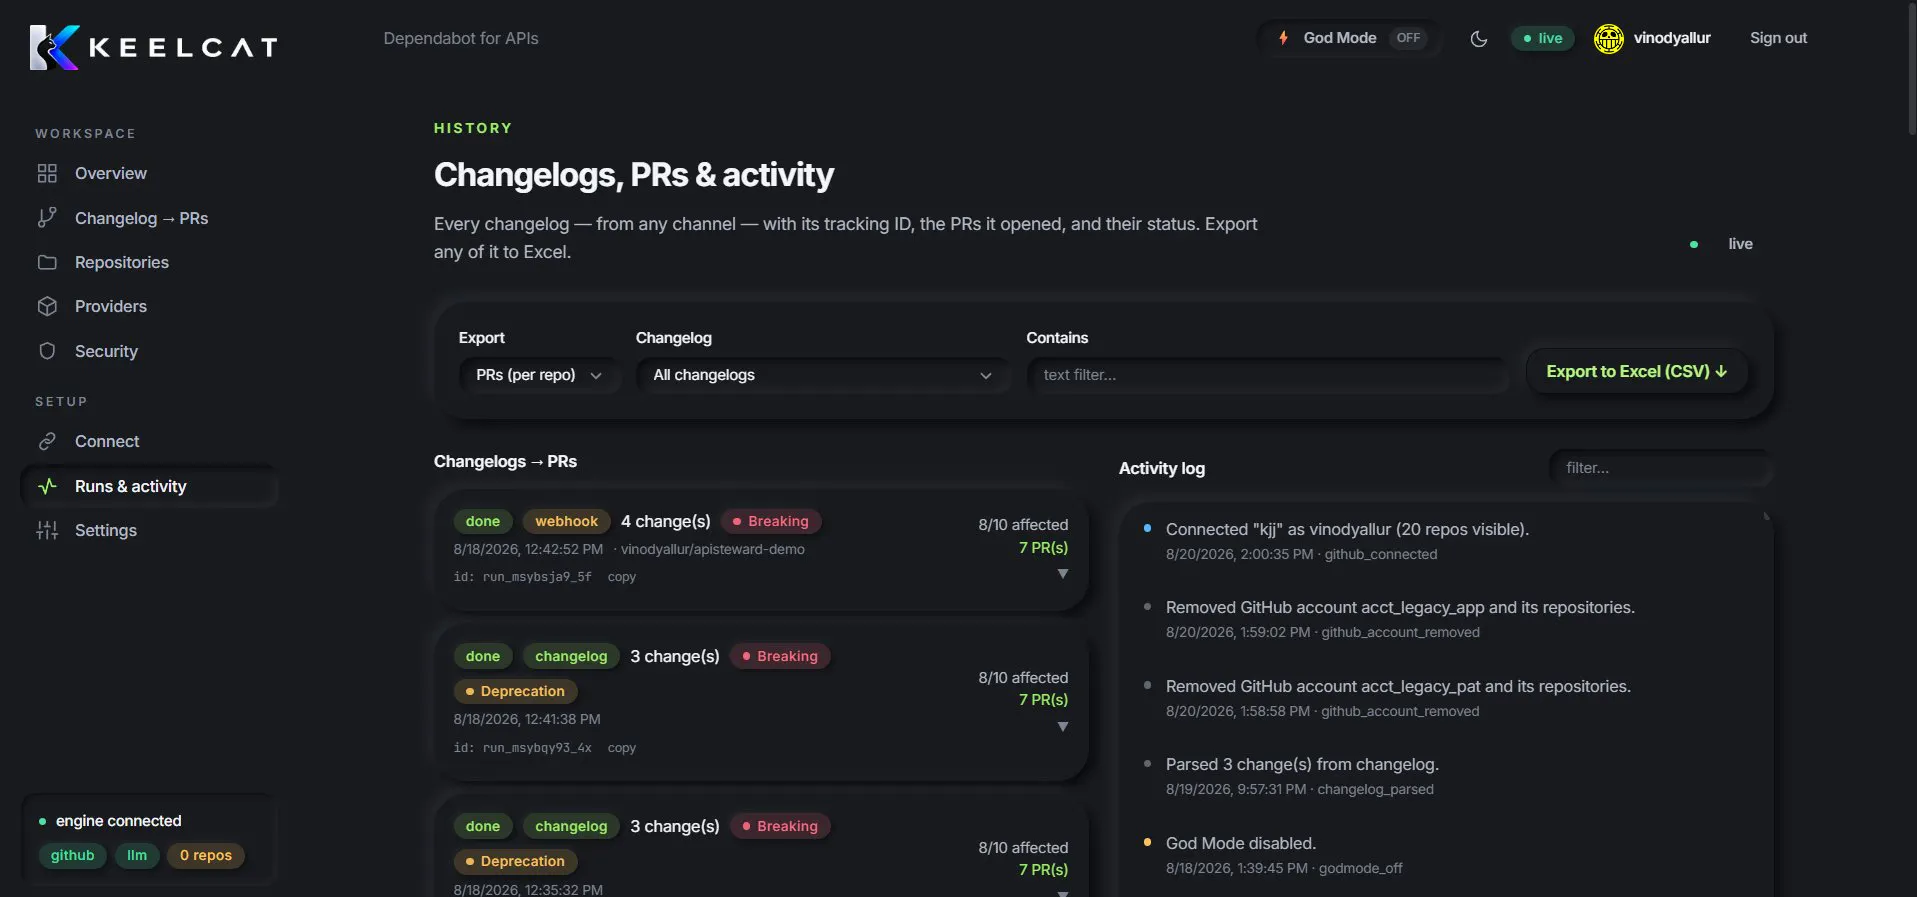The image size is (1917, 897).
Task: Click the Connect link icon
Action: pyautogui.click(x=47, y=441)
